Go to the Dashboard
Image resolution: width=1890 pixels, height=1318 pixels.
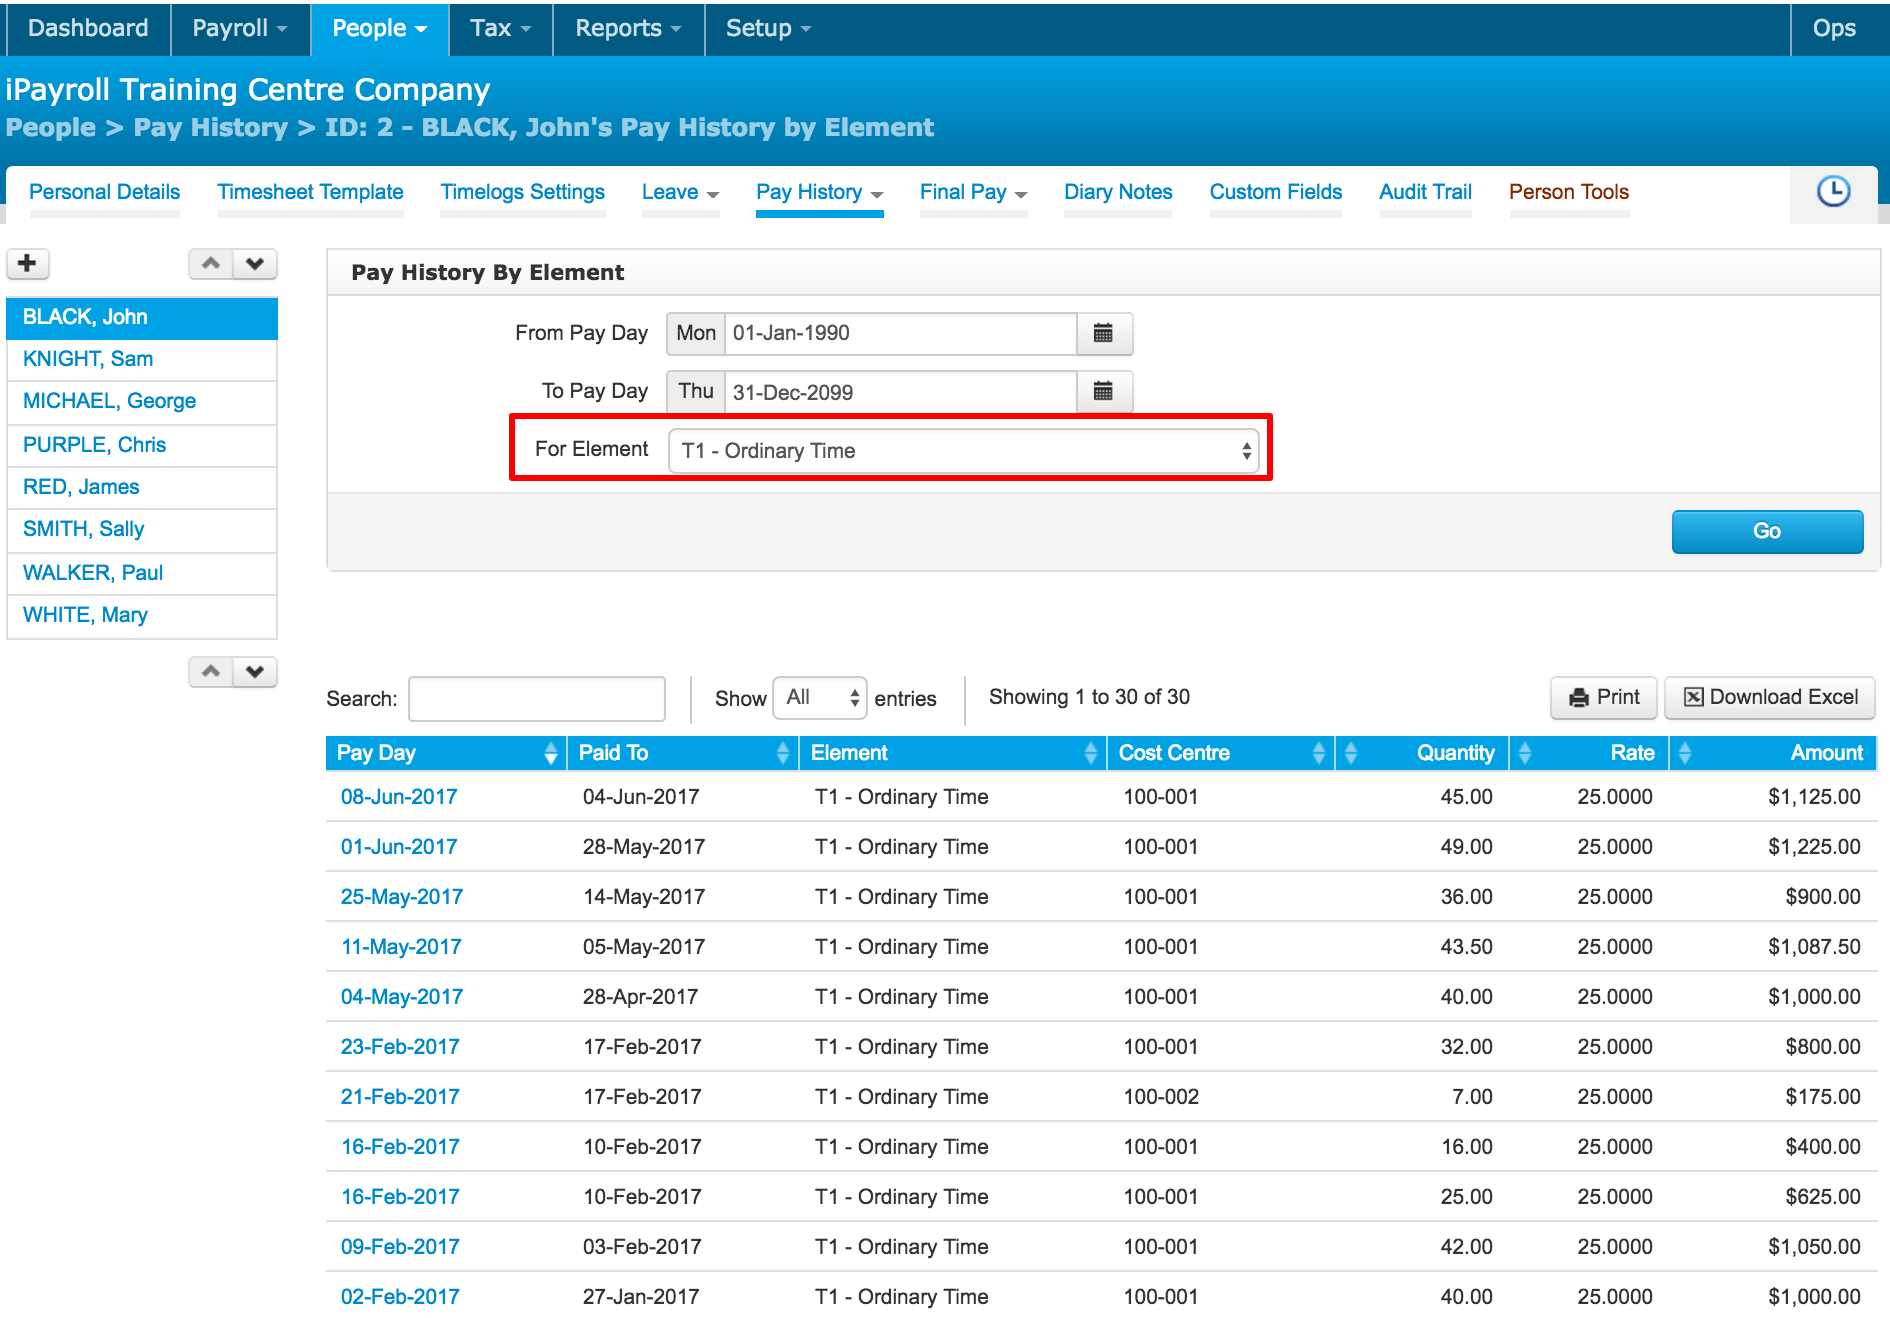(x=88, y=28)
